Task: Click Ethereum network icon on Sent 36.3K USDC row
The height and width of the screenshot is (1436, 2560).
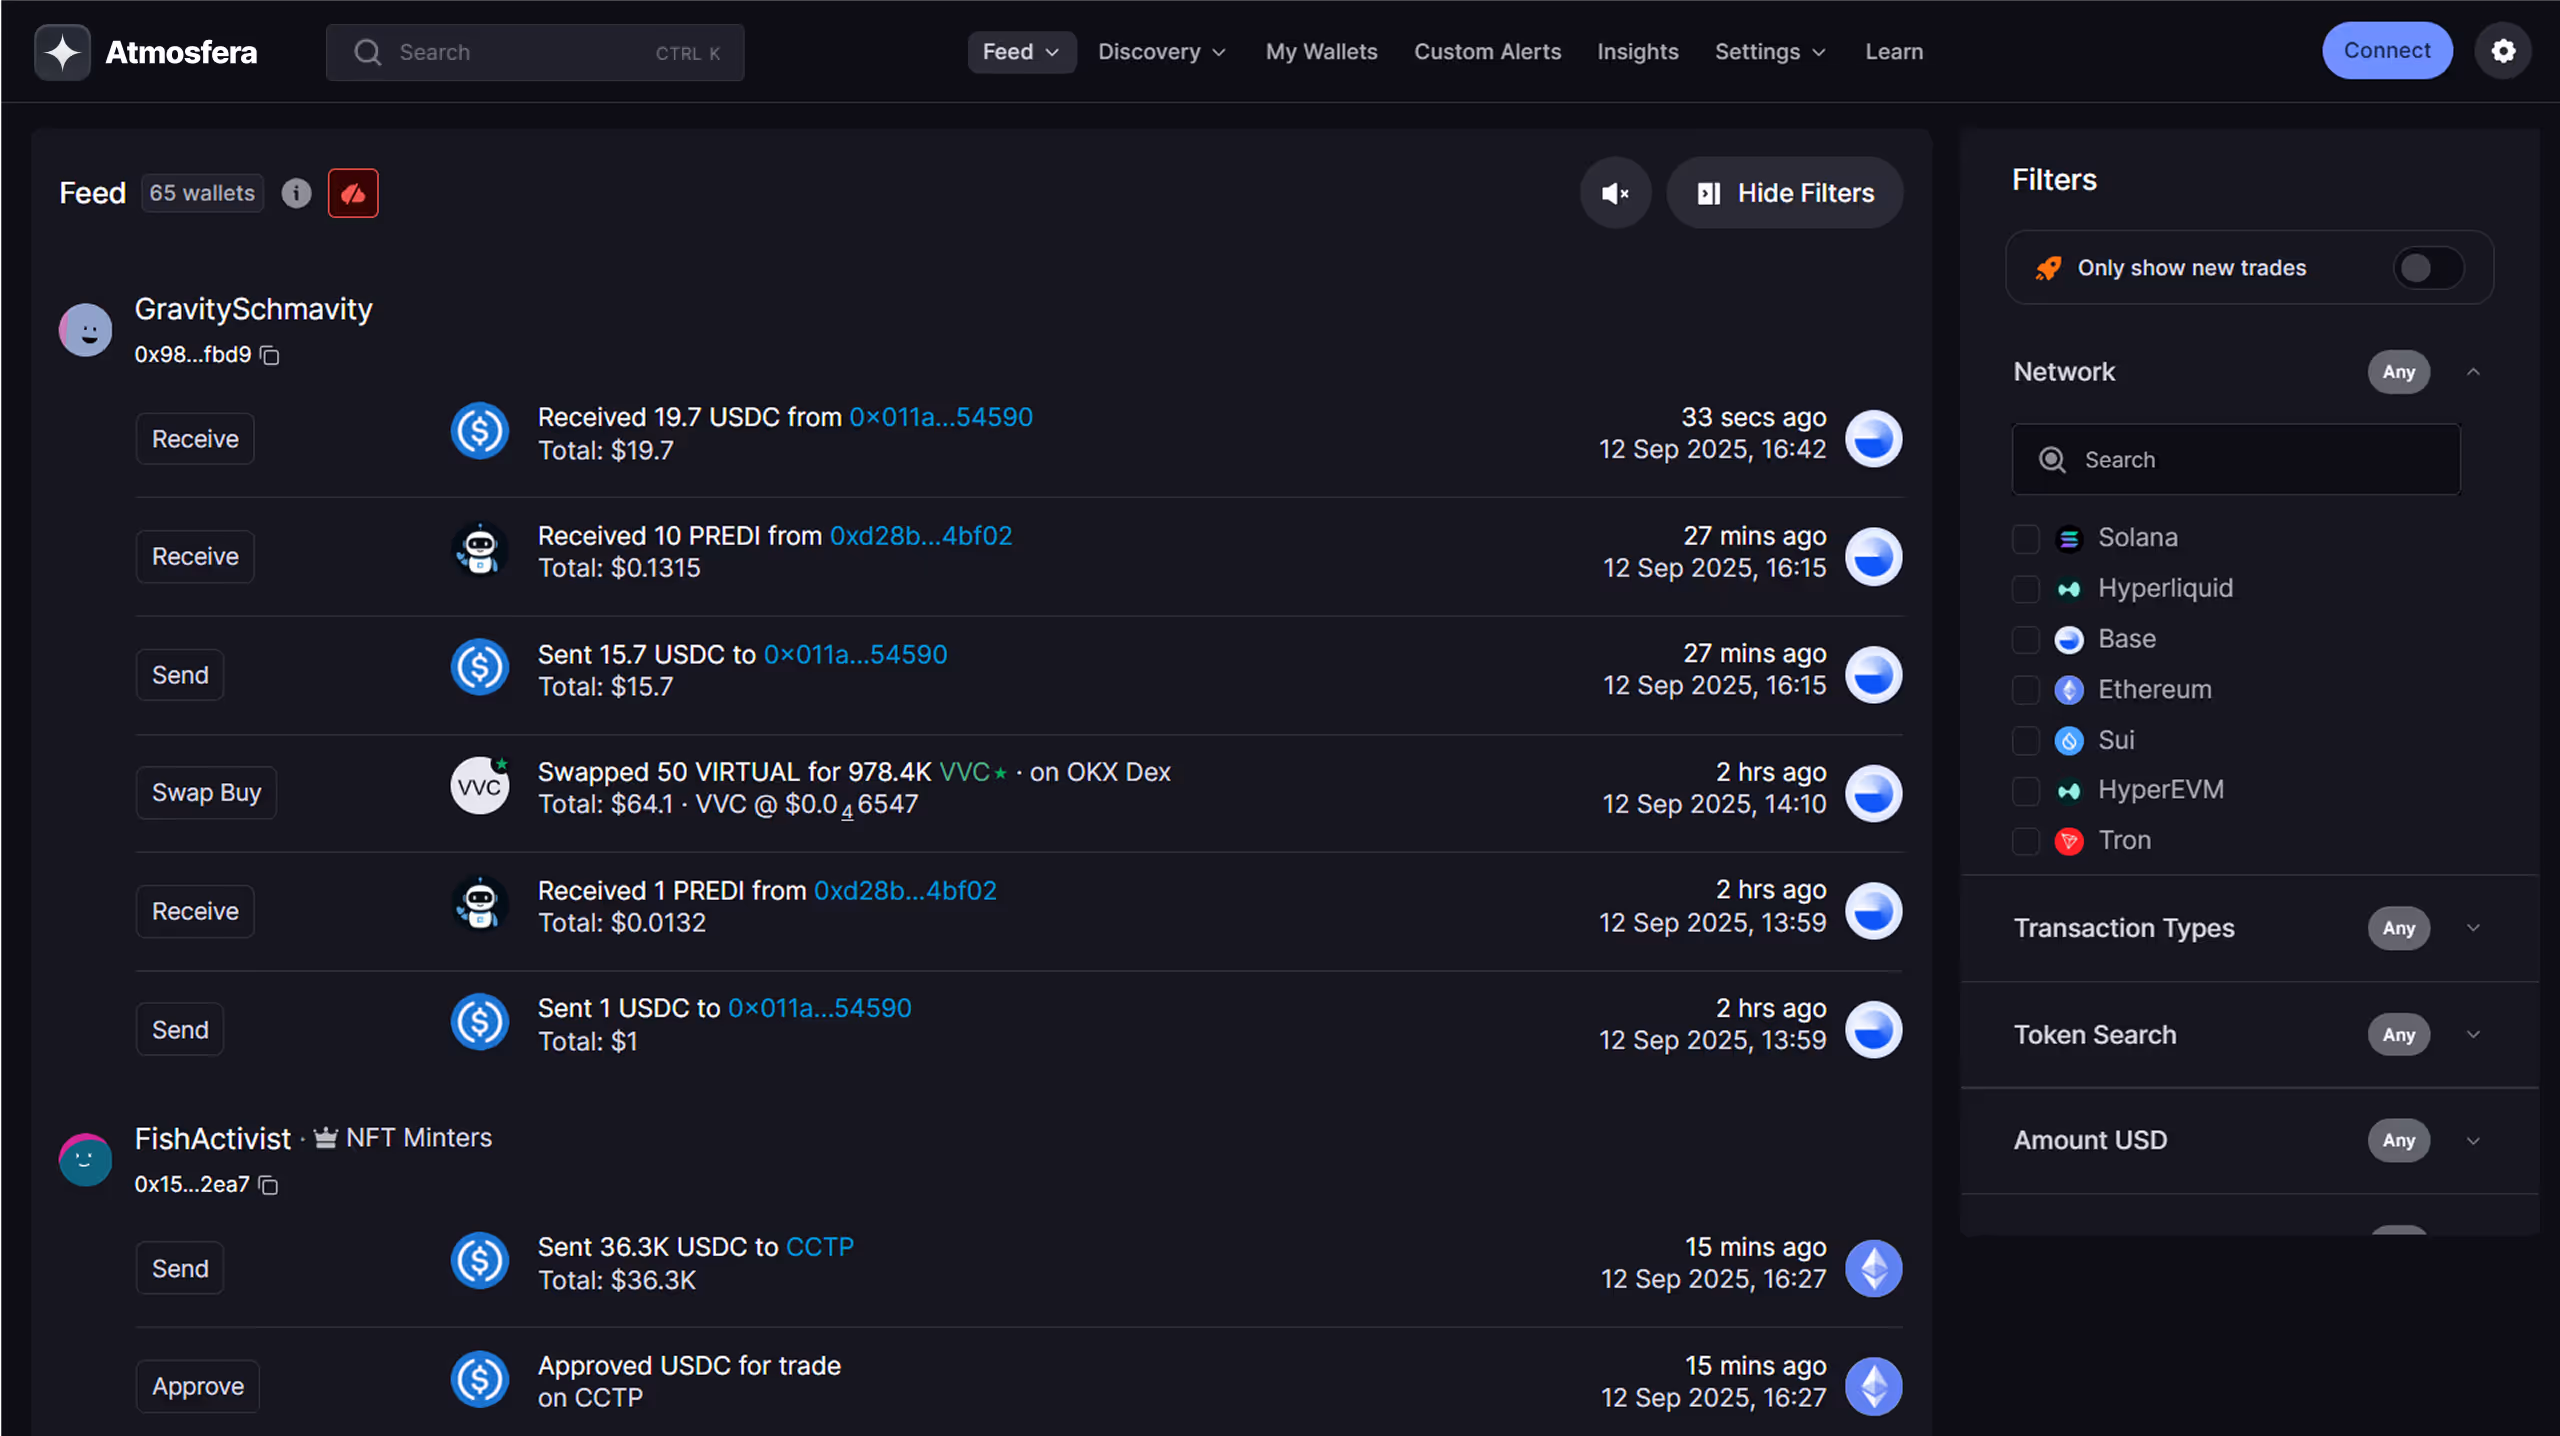Action: point(1873,1269)
